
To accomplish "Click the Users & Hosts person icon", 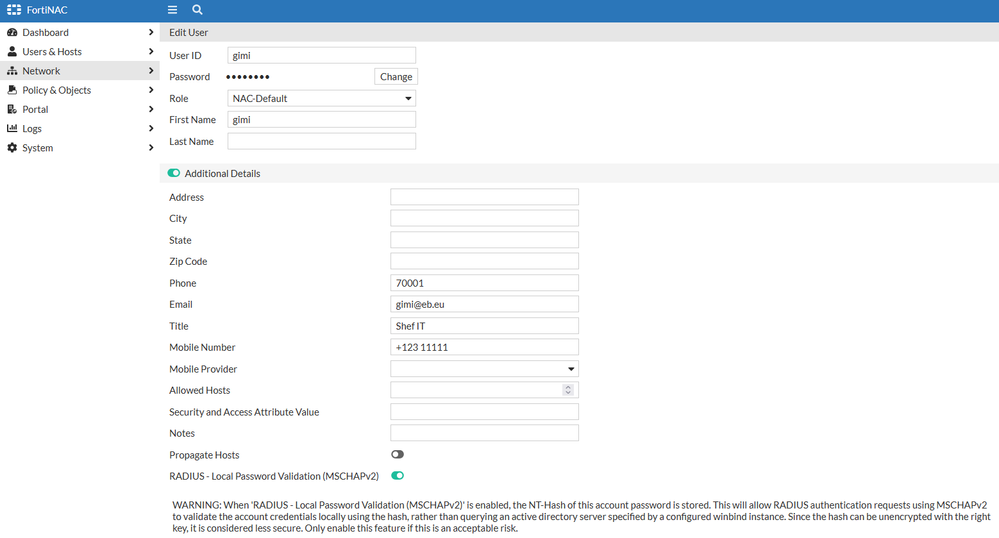I will [x=12, y=52].
